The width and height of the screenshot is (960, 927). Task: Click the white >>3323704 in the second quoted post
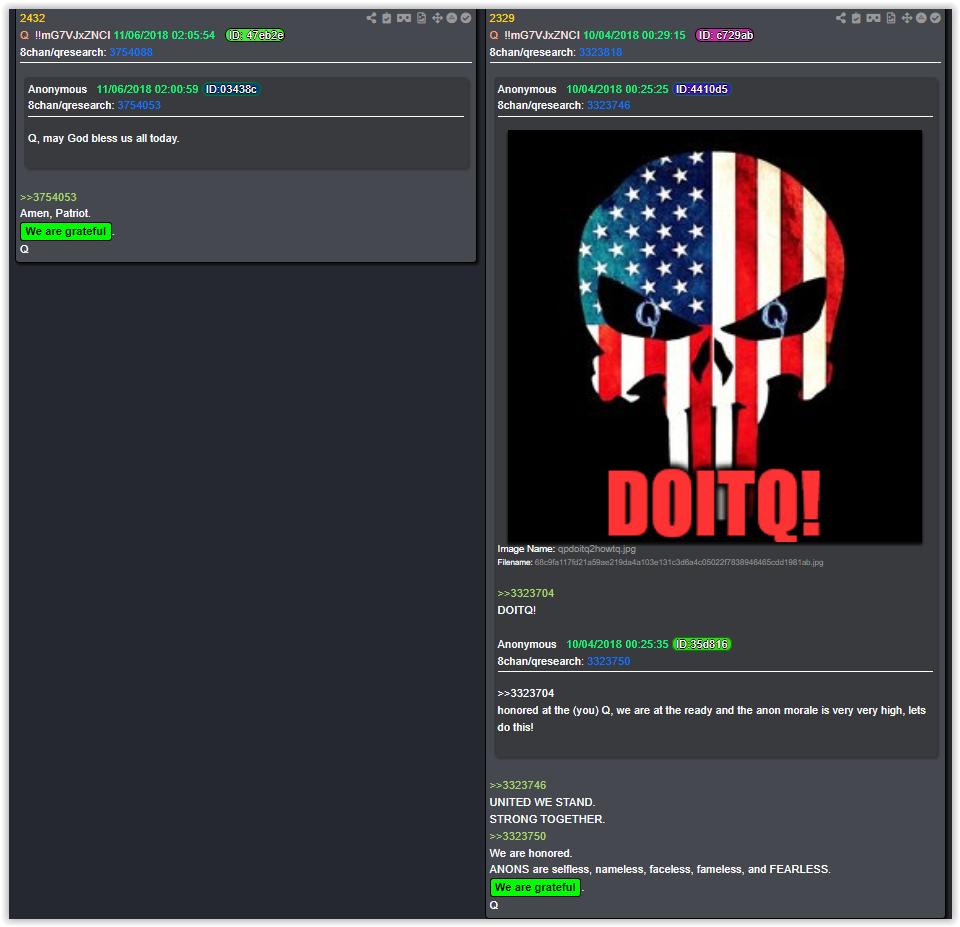pyautogui.click(x=526, y=693)
